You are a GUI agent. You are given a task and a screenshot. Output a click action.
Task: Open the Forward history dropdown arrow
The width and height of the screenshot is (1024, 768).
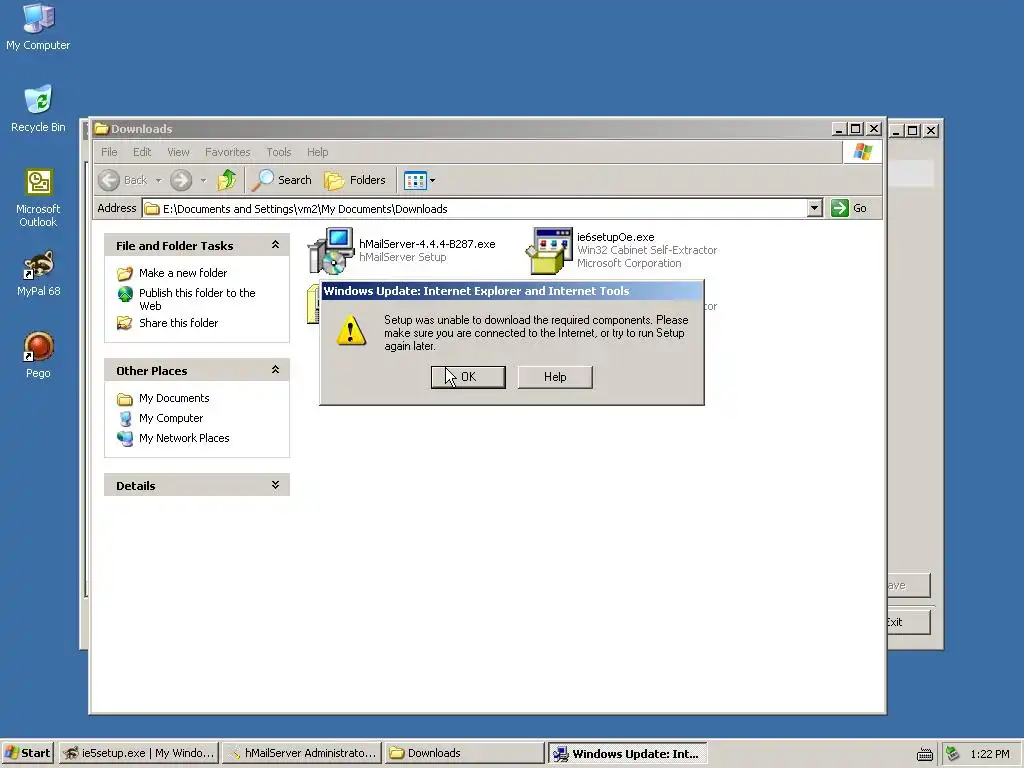point(203,180)
